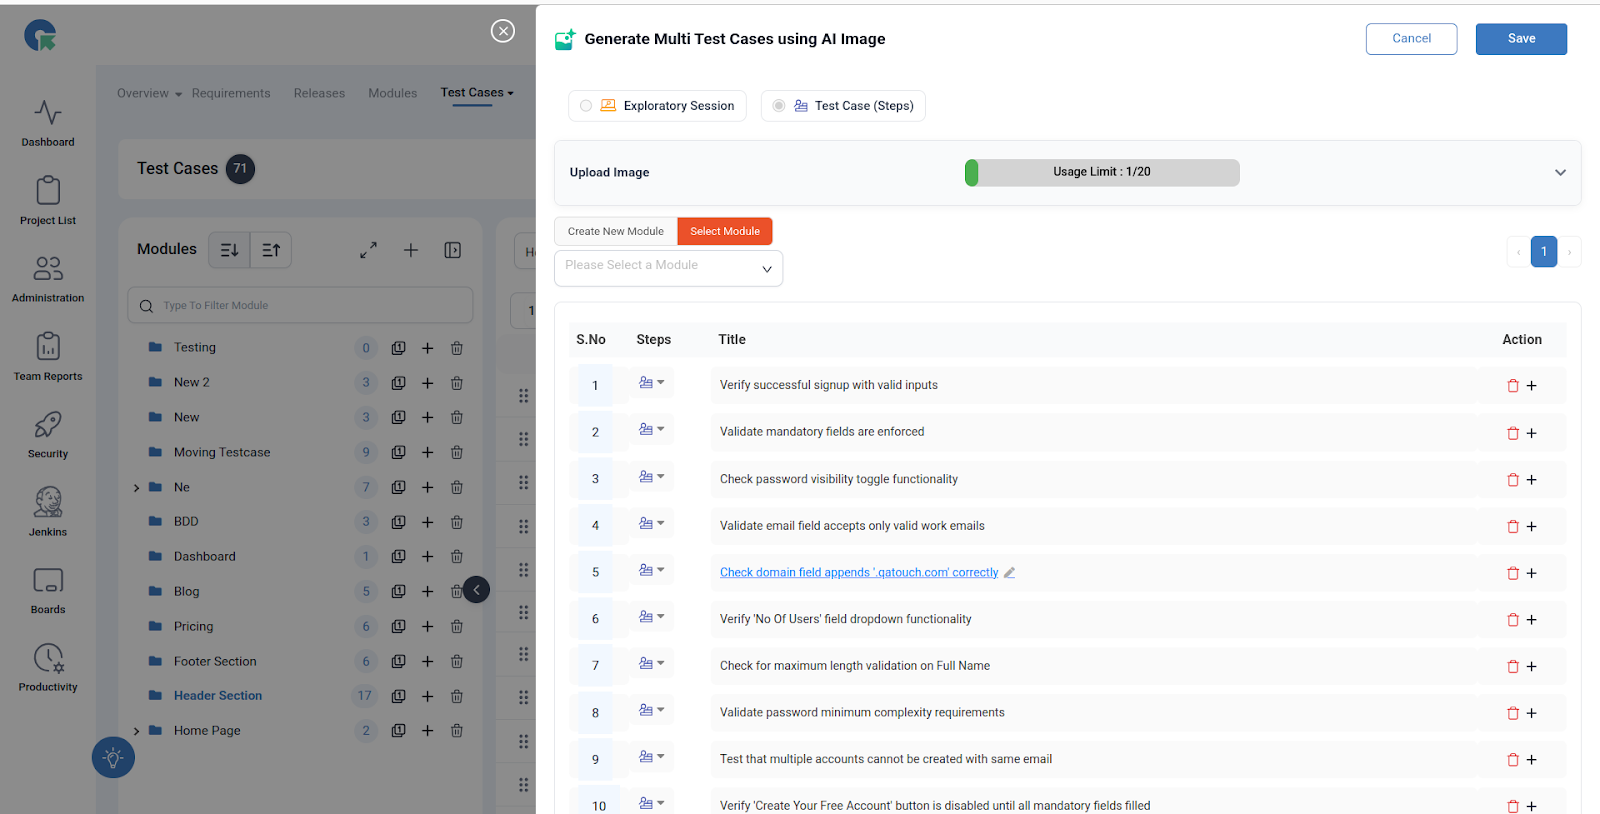
Task: Select the Test Case (Steps) option
Action: (x=779, y=106)
